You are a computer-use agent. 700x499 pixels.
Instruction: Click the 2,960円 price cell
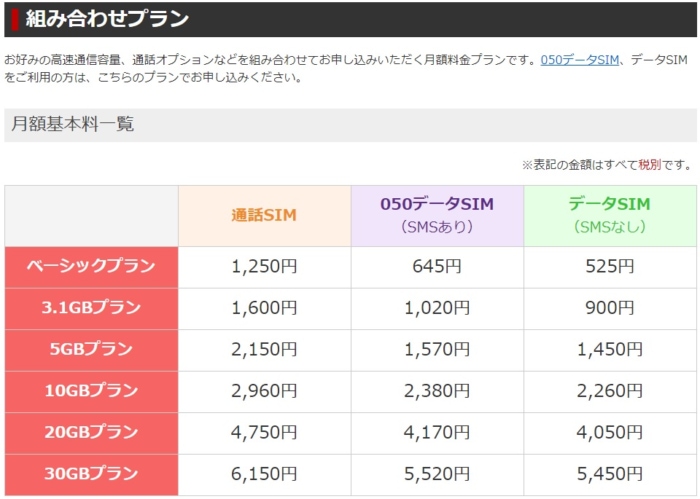[x=264, y=391]
